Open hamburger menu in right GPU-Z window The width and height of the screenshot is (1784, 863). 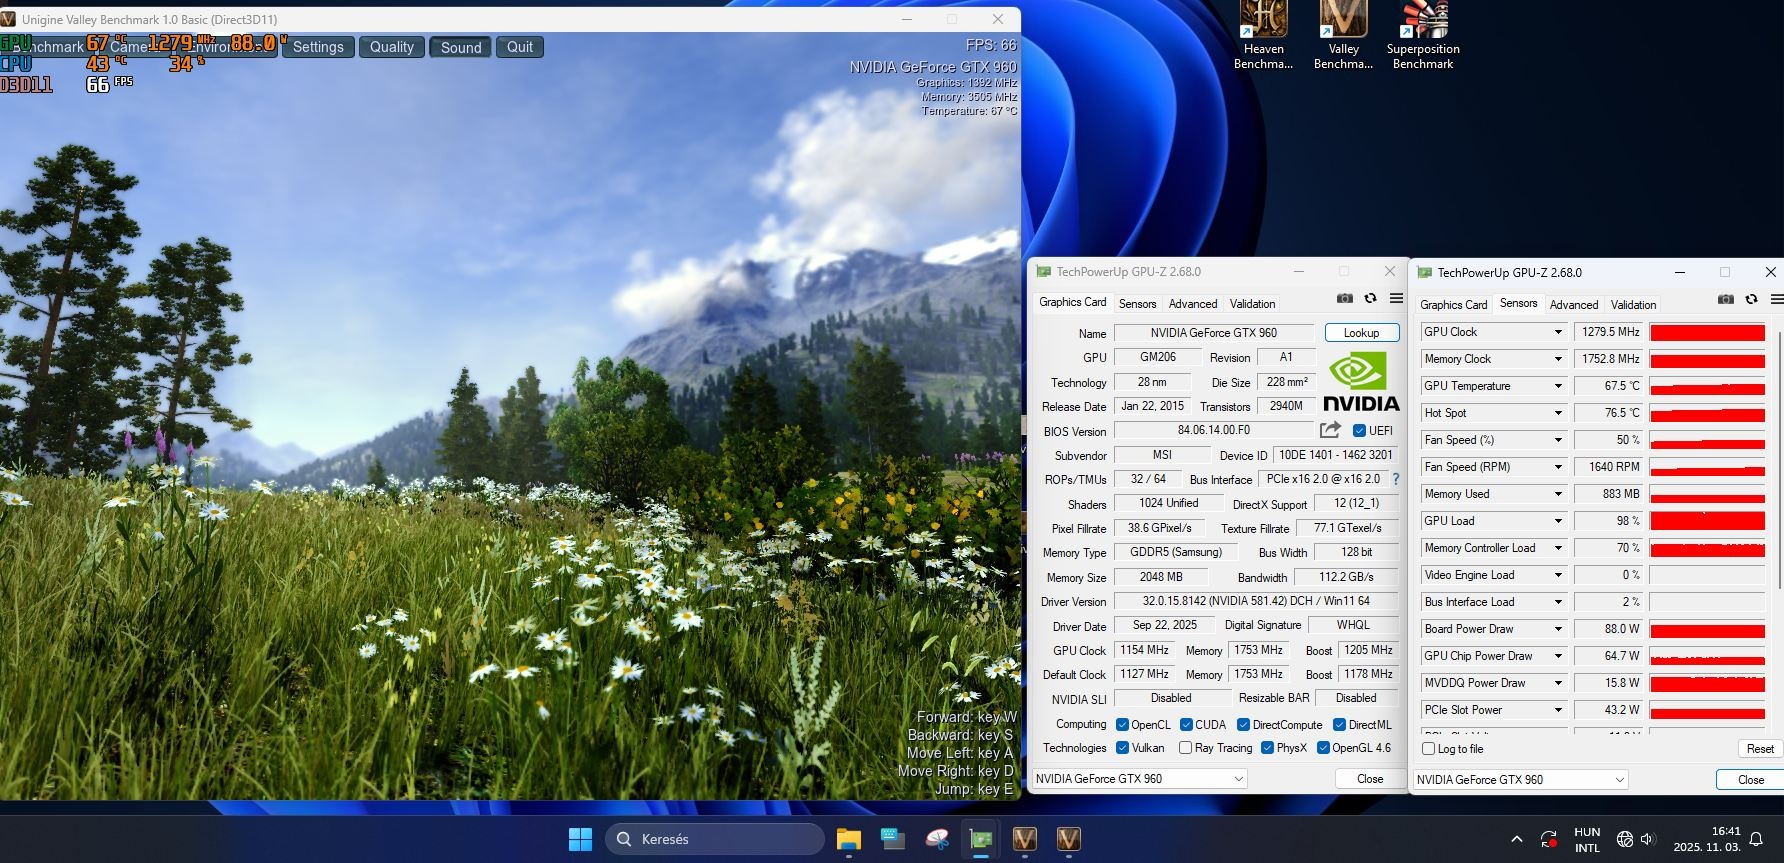(1777, 299)
